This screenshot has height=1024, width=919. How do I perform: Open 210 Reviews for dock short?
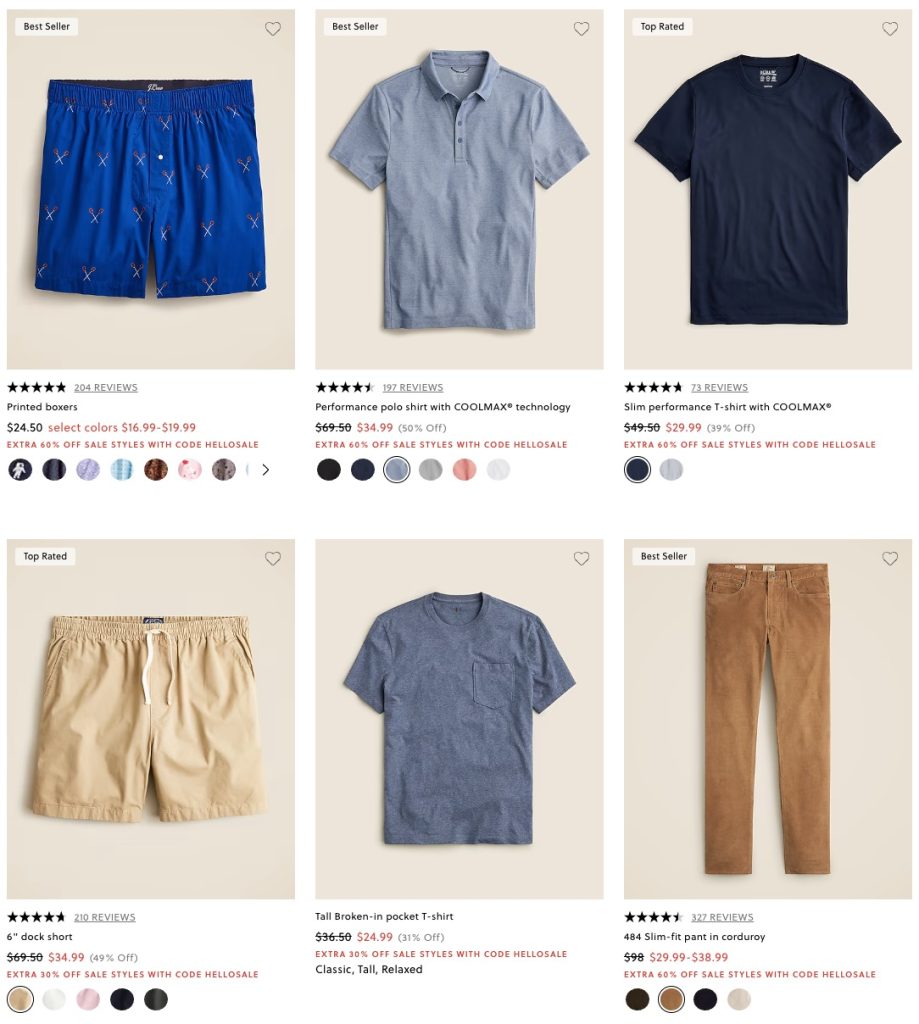pos(105,917)
